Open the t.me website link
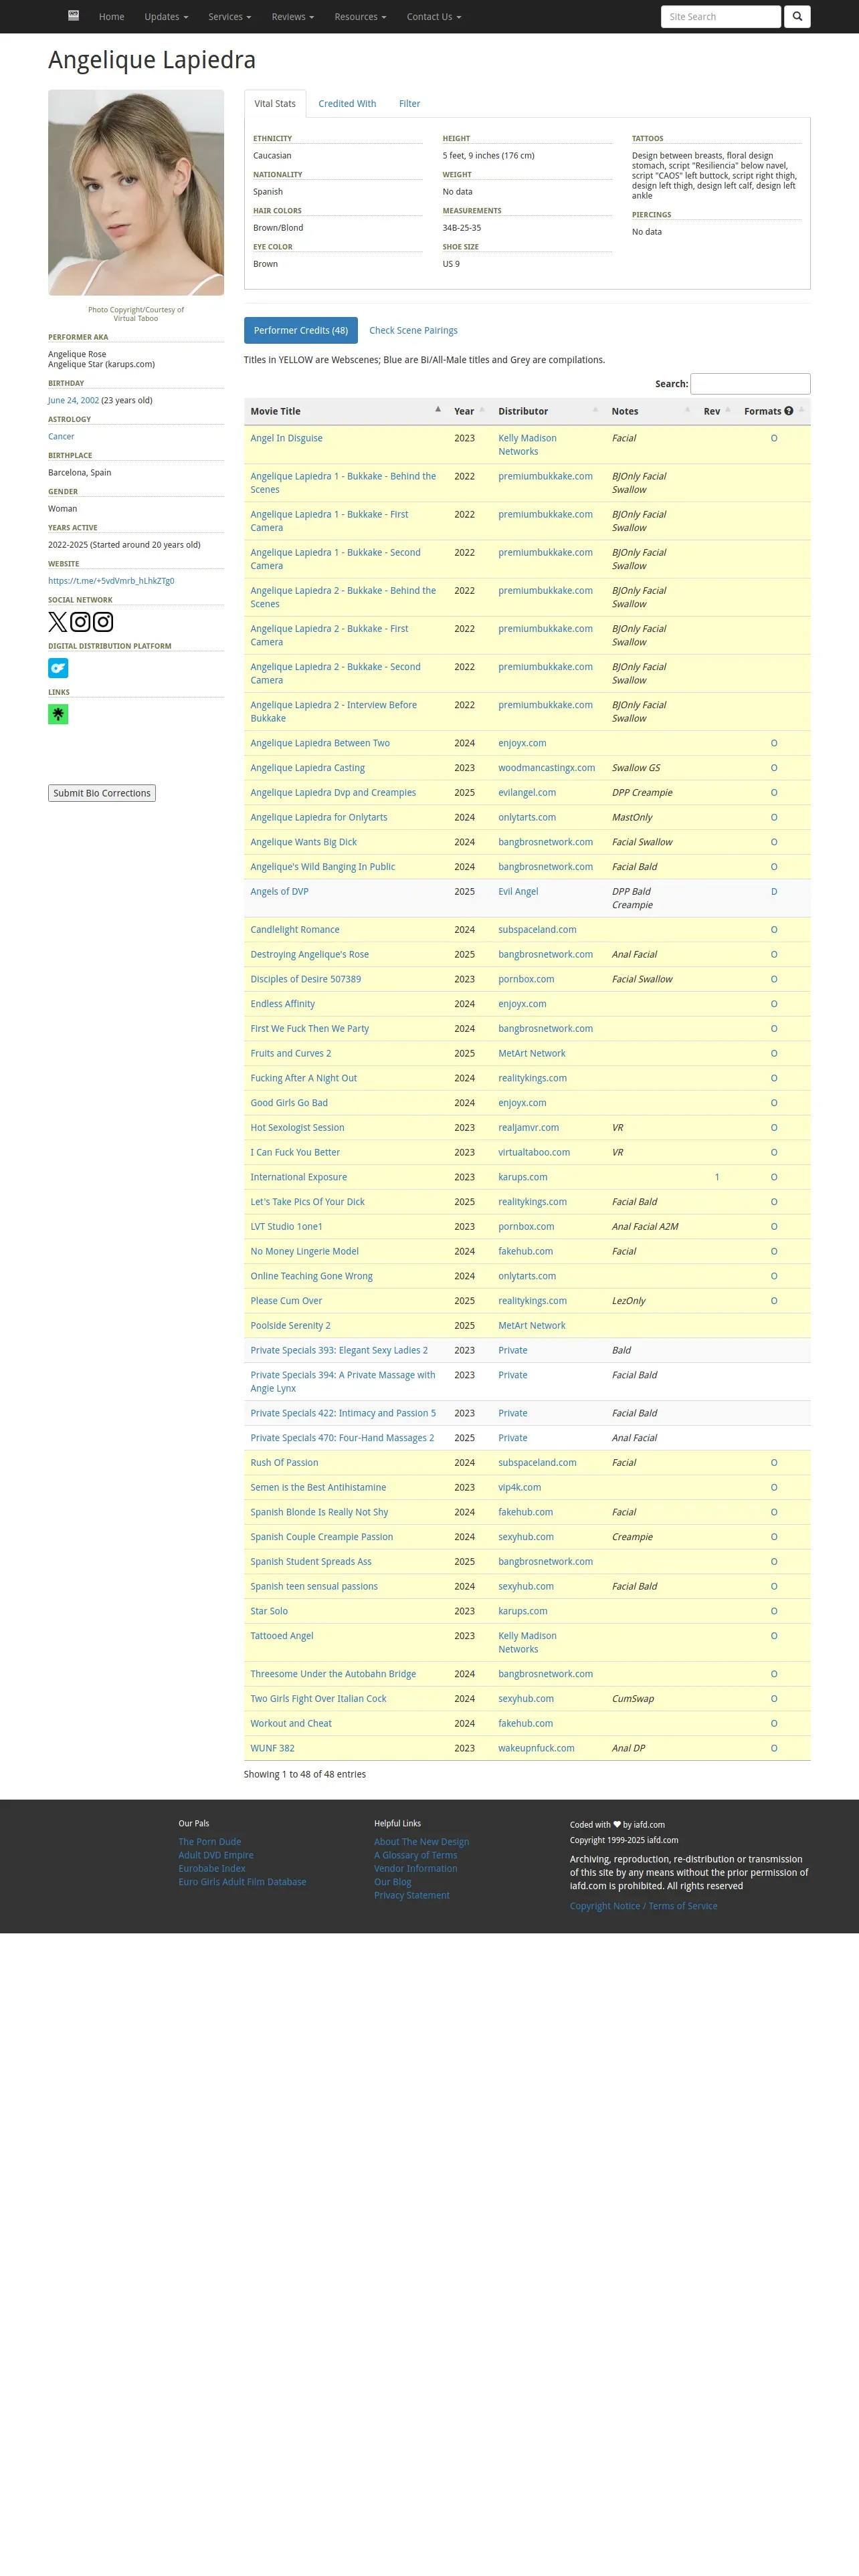Image resolution: width=859 pixels, height=2576 pixels. (111, 580)
